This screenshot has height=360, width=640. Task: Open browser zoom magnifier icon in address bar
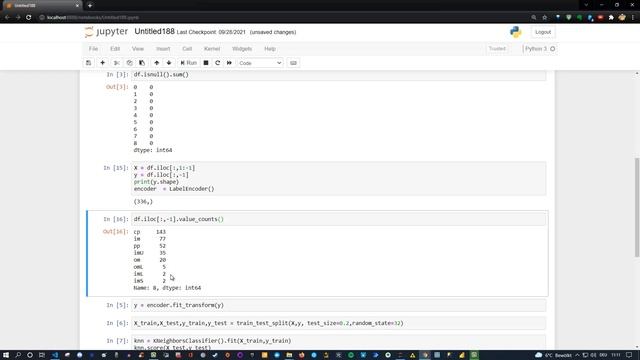pyautogui.click(x=533, y=18)
